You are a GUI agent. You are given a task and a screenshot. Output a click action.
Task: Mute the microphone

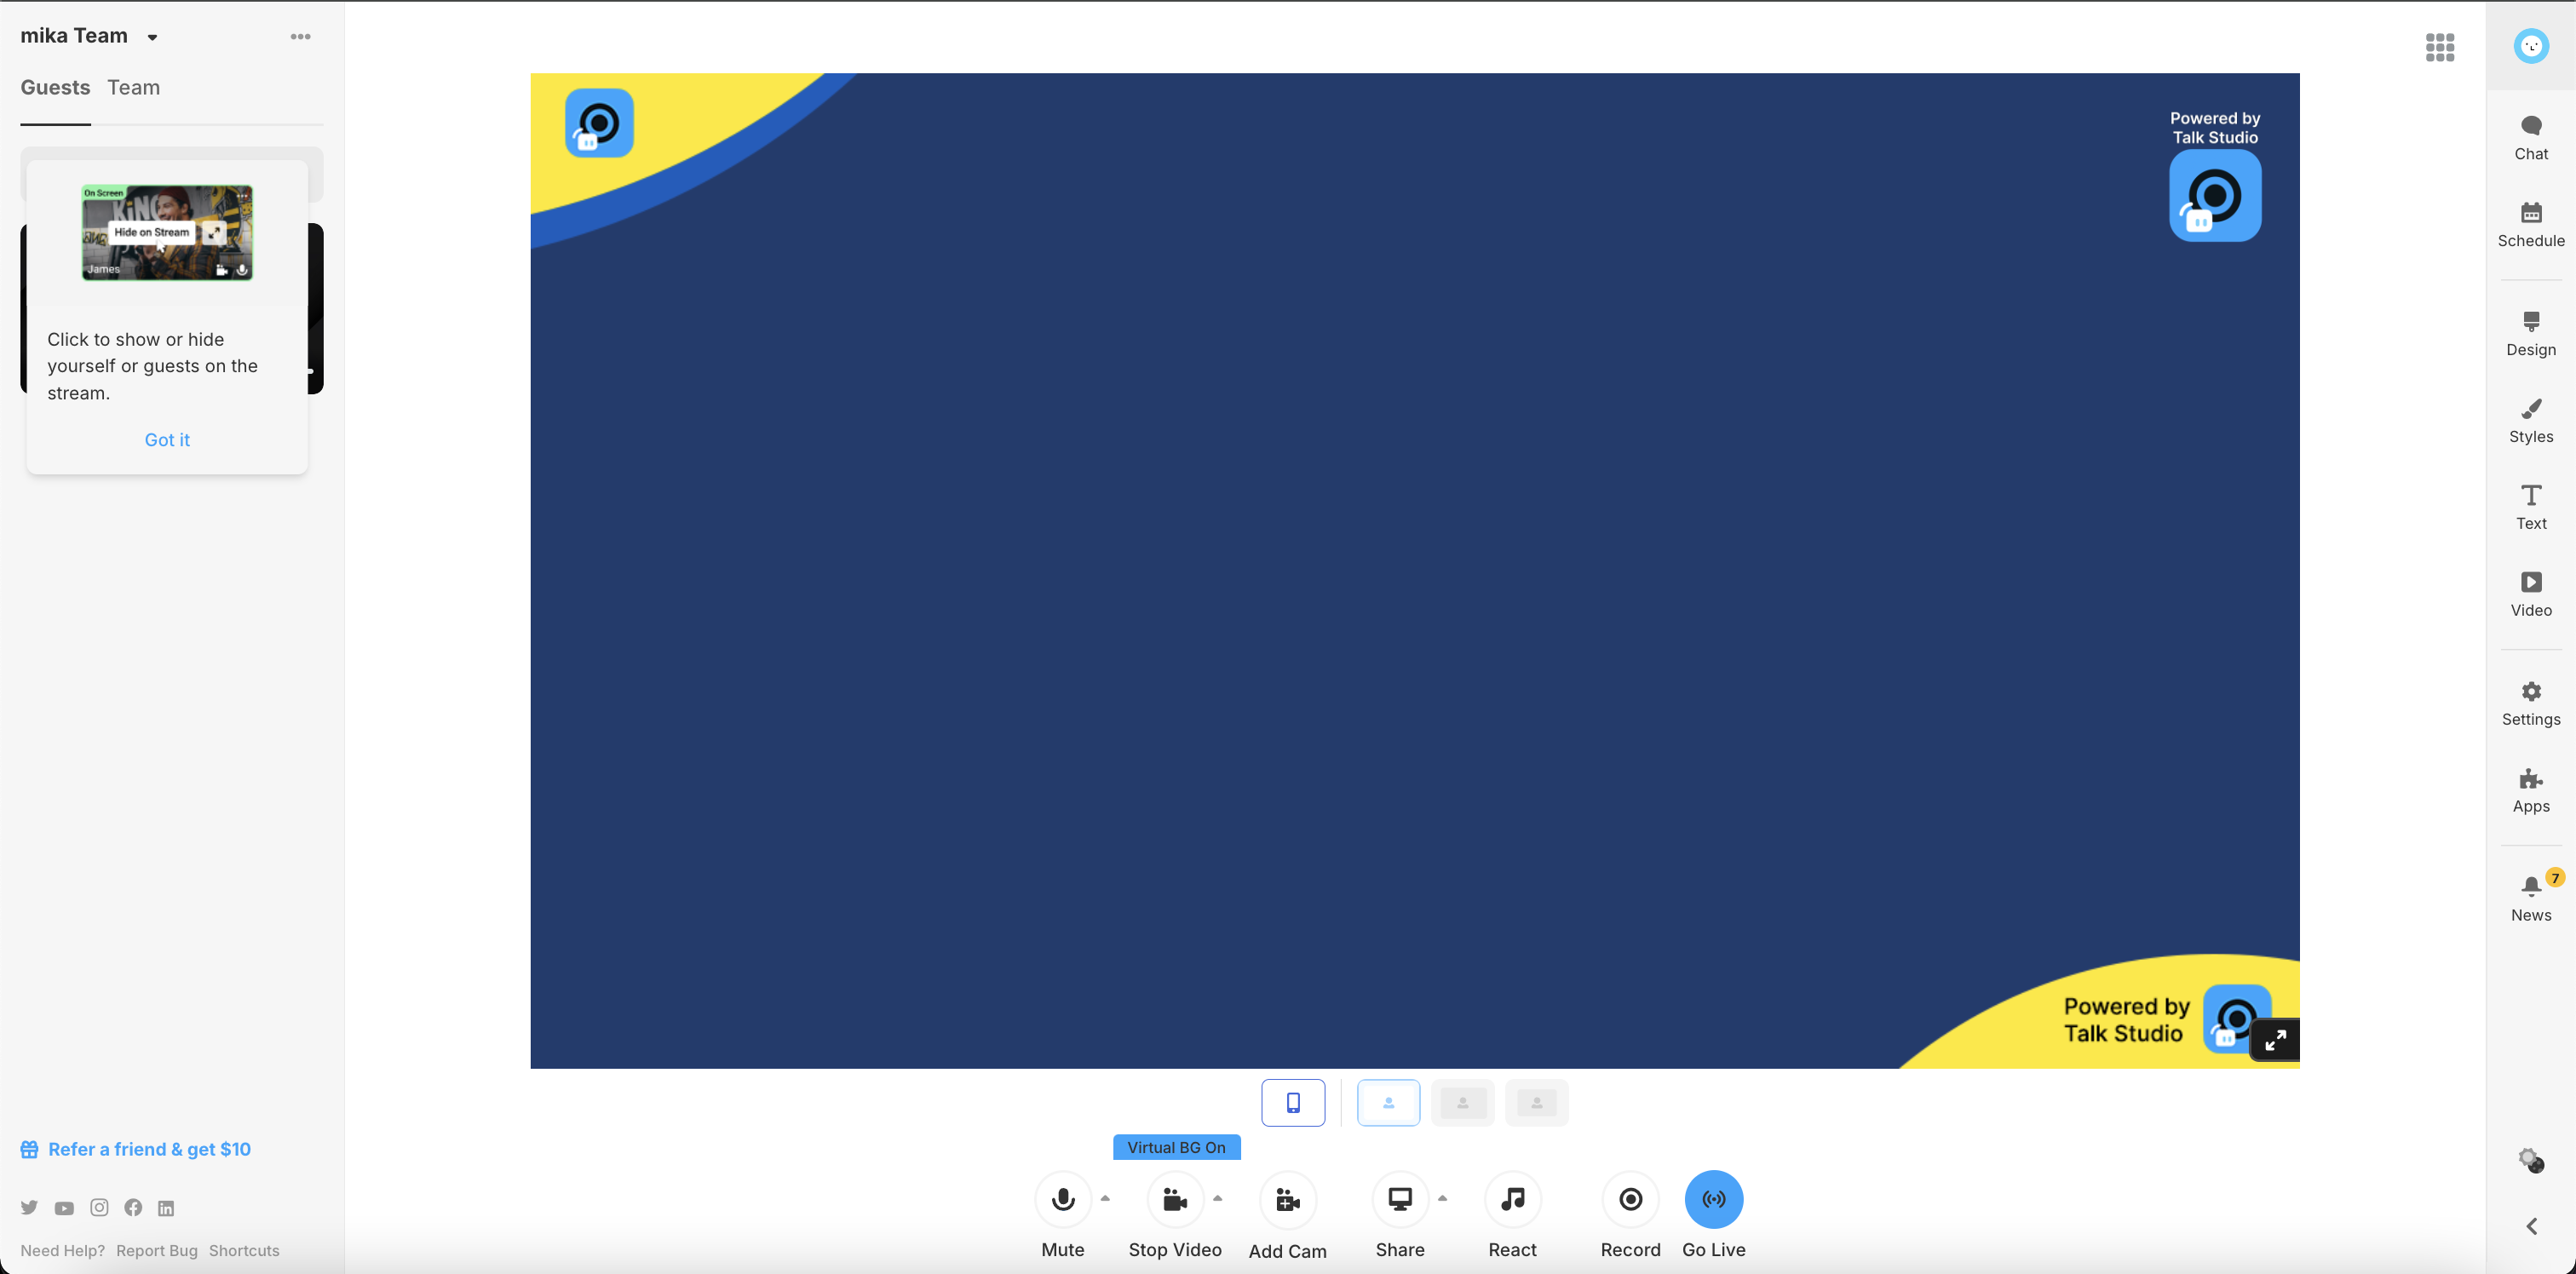pyautogui.click(x=1062, y=1199)
